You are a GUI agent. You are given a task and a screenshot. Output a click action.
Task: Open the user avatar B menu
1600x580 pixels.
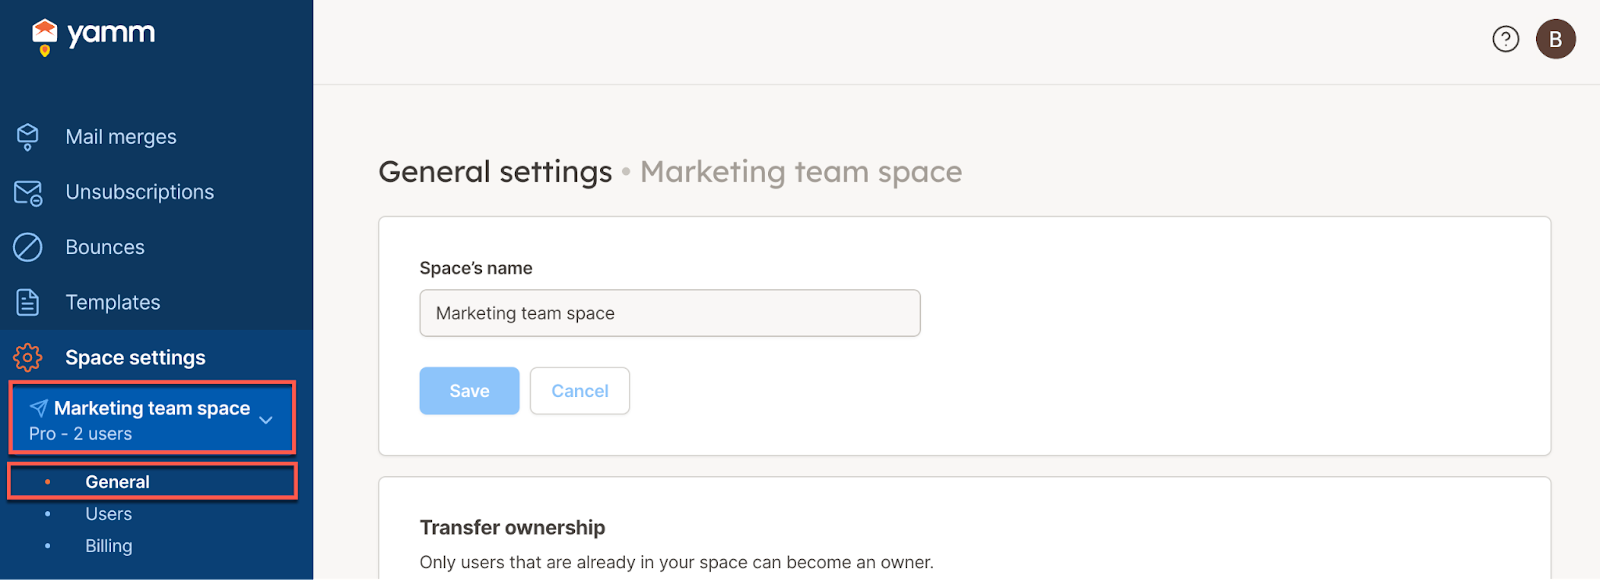pos(1555,39)
